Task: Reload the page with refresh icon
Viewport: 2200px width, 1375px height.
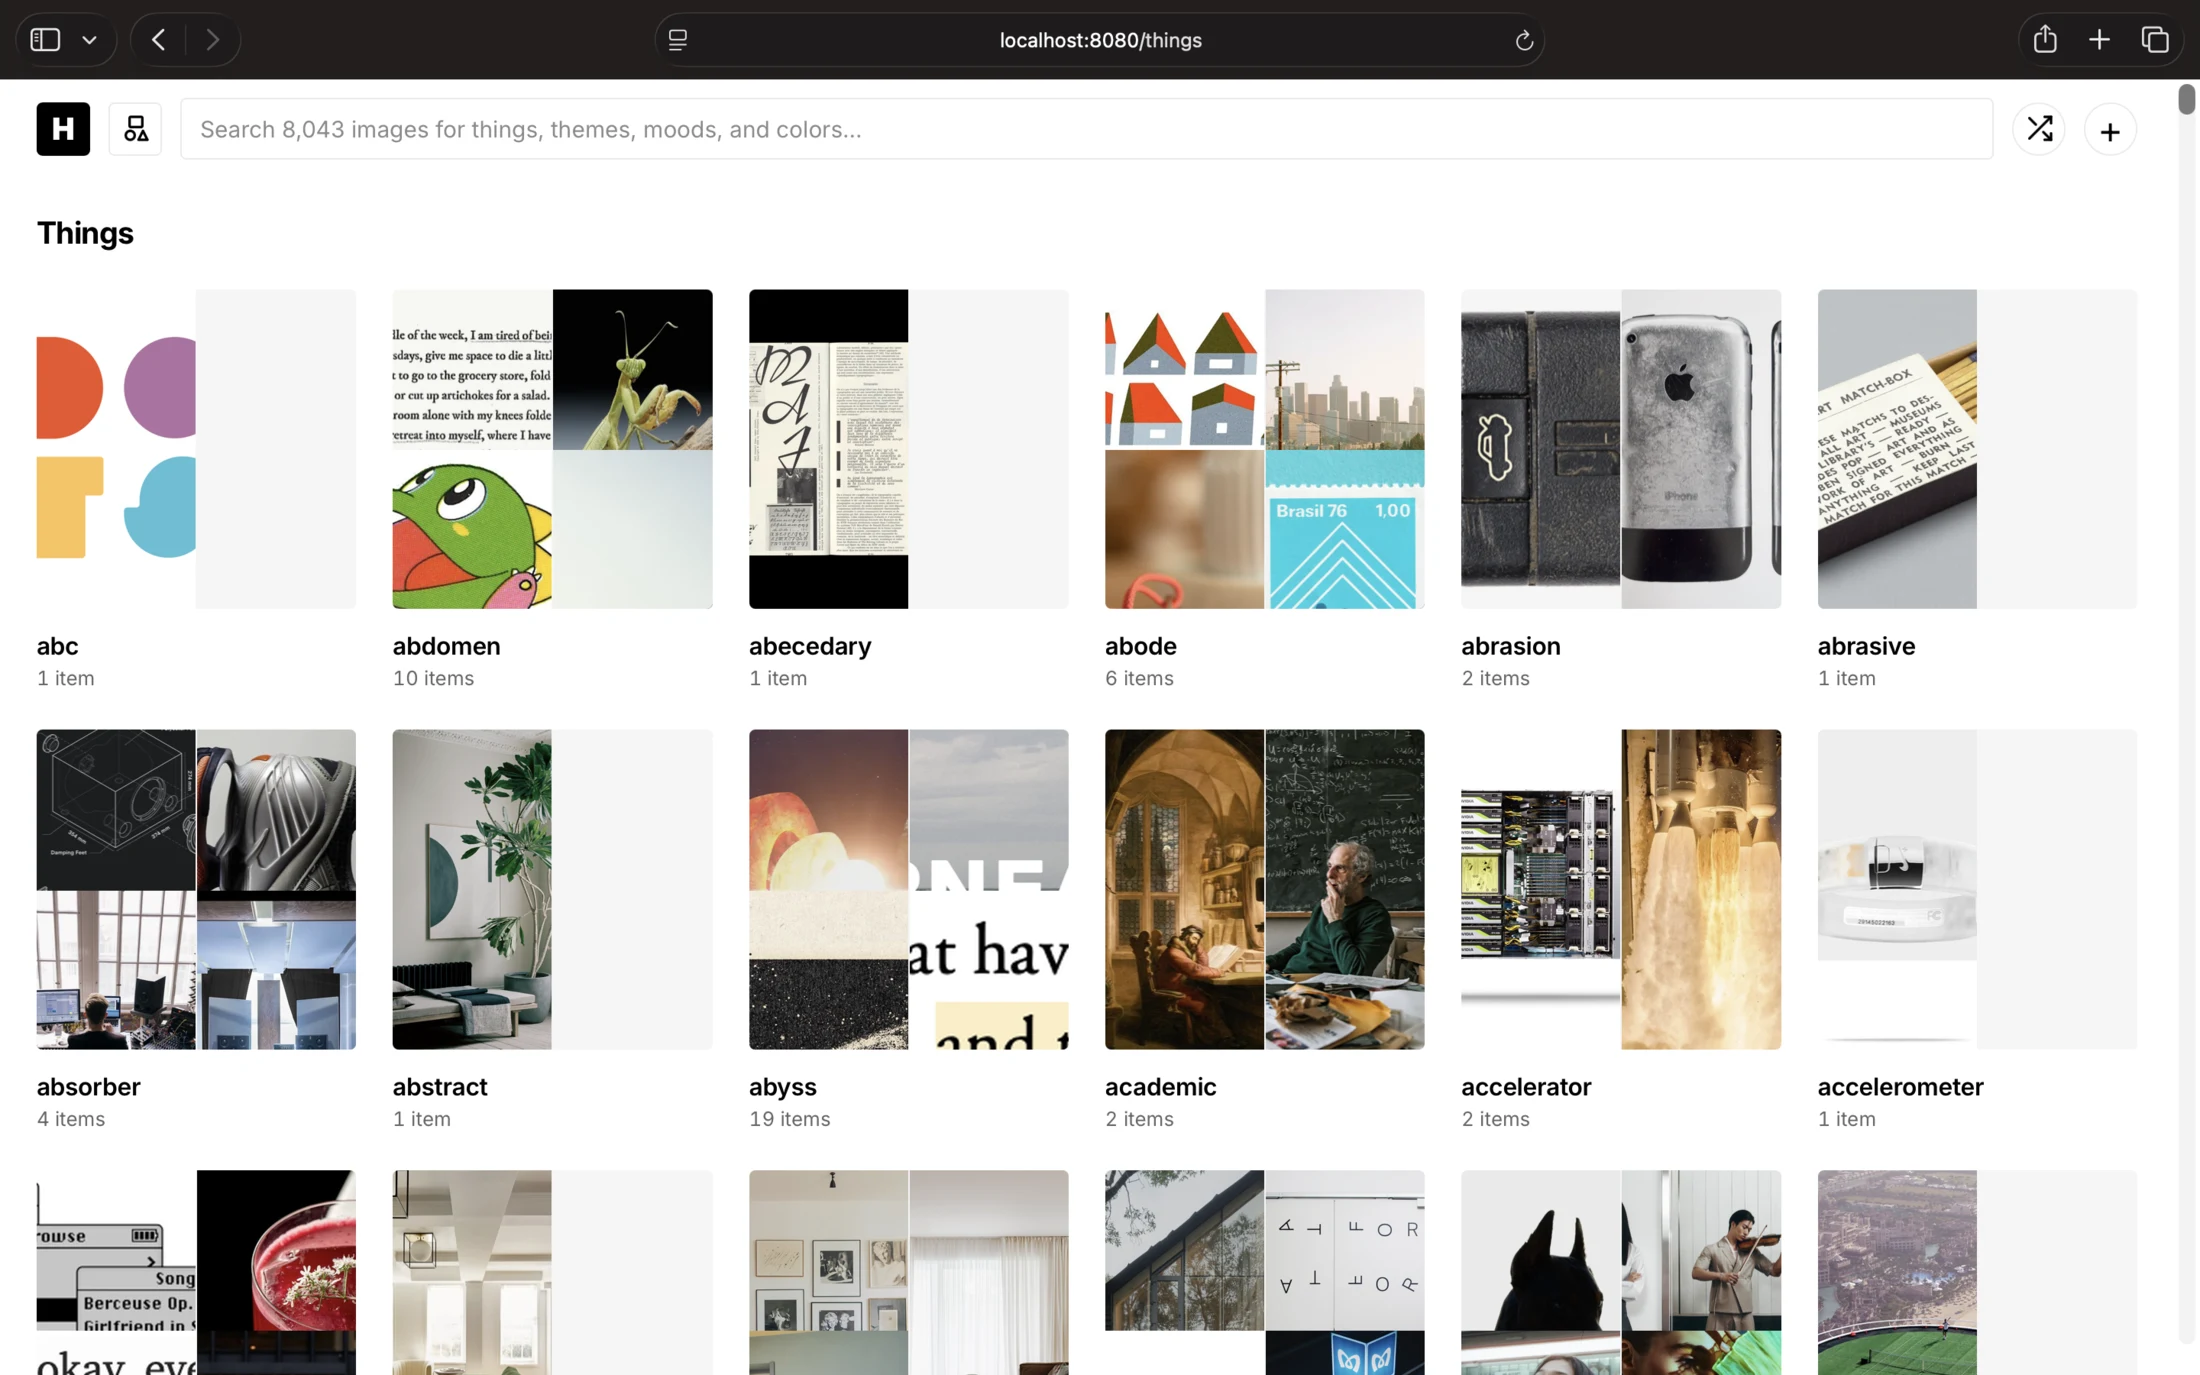Action: pyautogui.click(x=1523, y=40)
